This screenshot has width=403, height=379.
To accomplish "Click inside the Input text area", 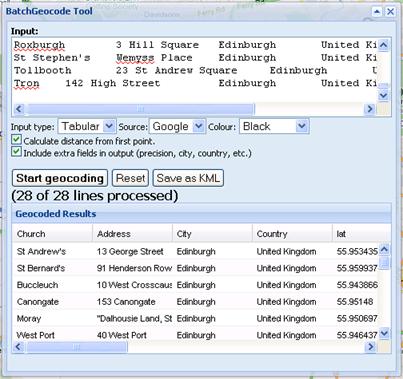I will coord(195,70).
